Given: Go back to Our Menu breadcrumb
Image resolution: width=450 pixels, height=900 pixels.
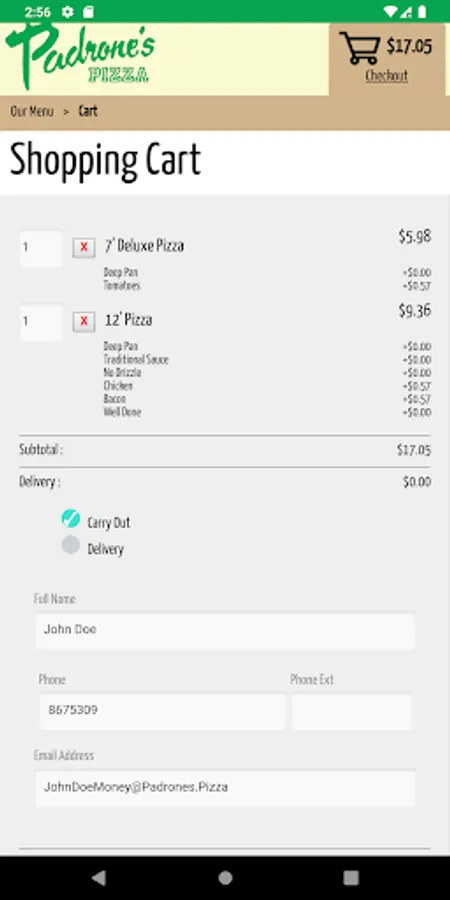Looking at the screenshot, I should pos(32,111).
